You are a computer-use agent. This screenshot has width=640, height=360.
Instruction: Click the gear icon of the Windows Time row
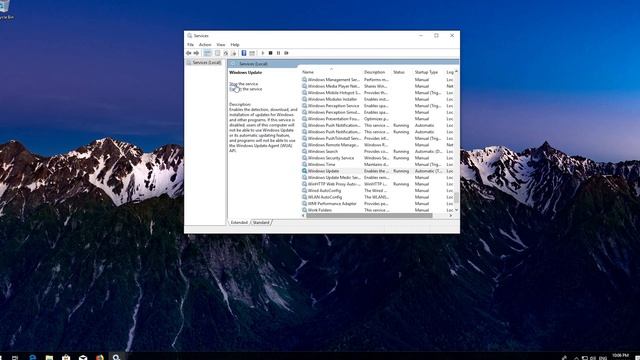[x=304, y=164]
